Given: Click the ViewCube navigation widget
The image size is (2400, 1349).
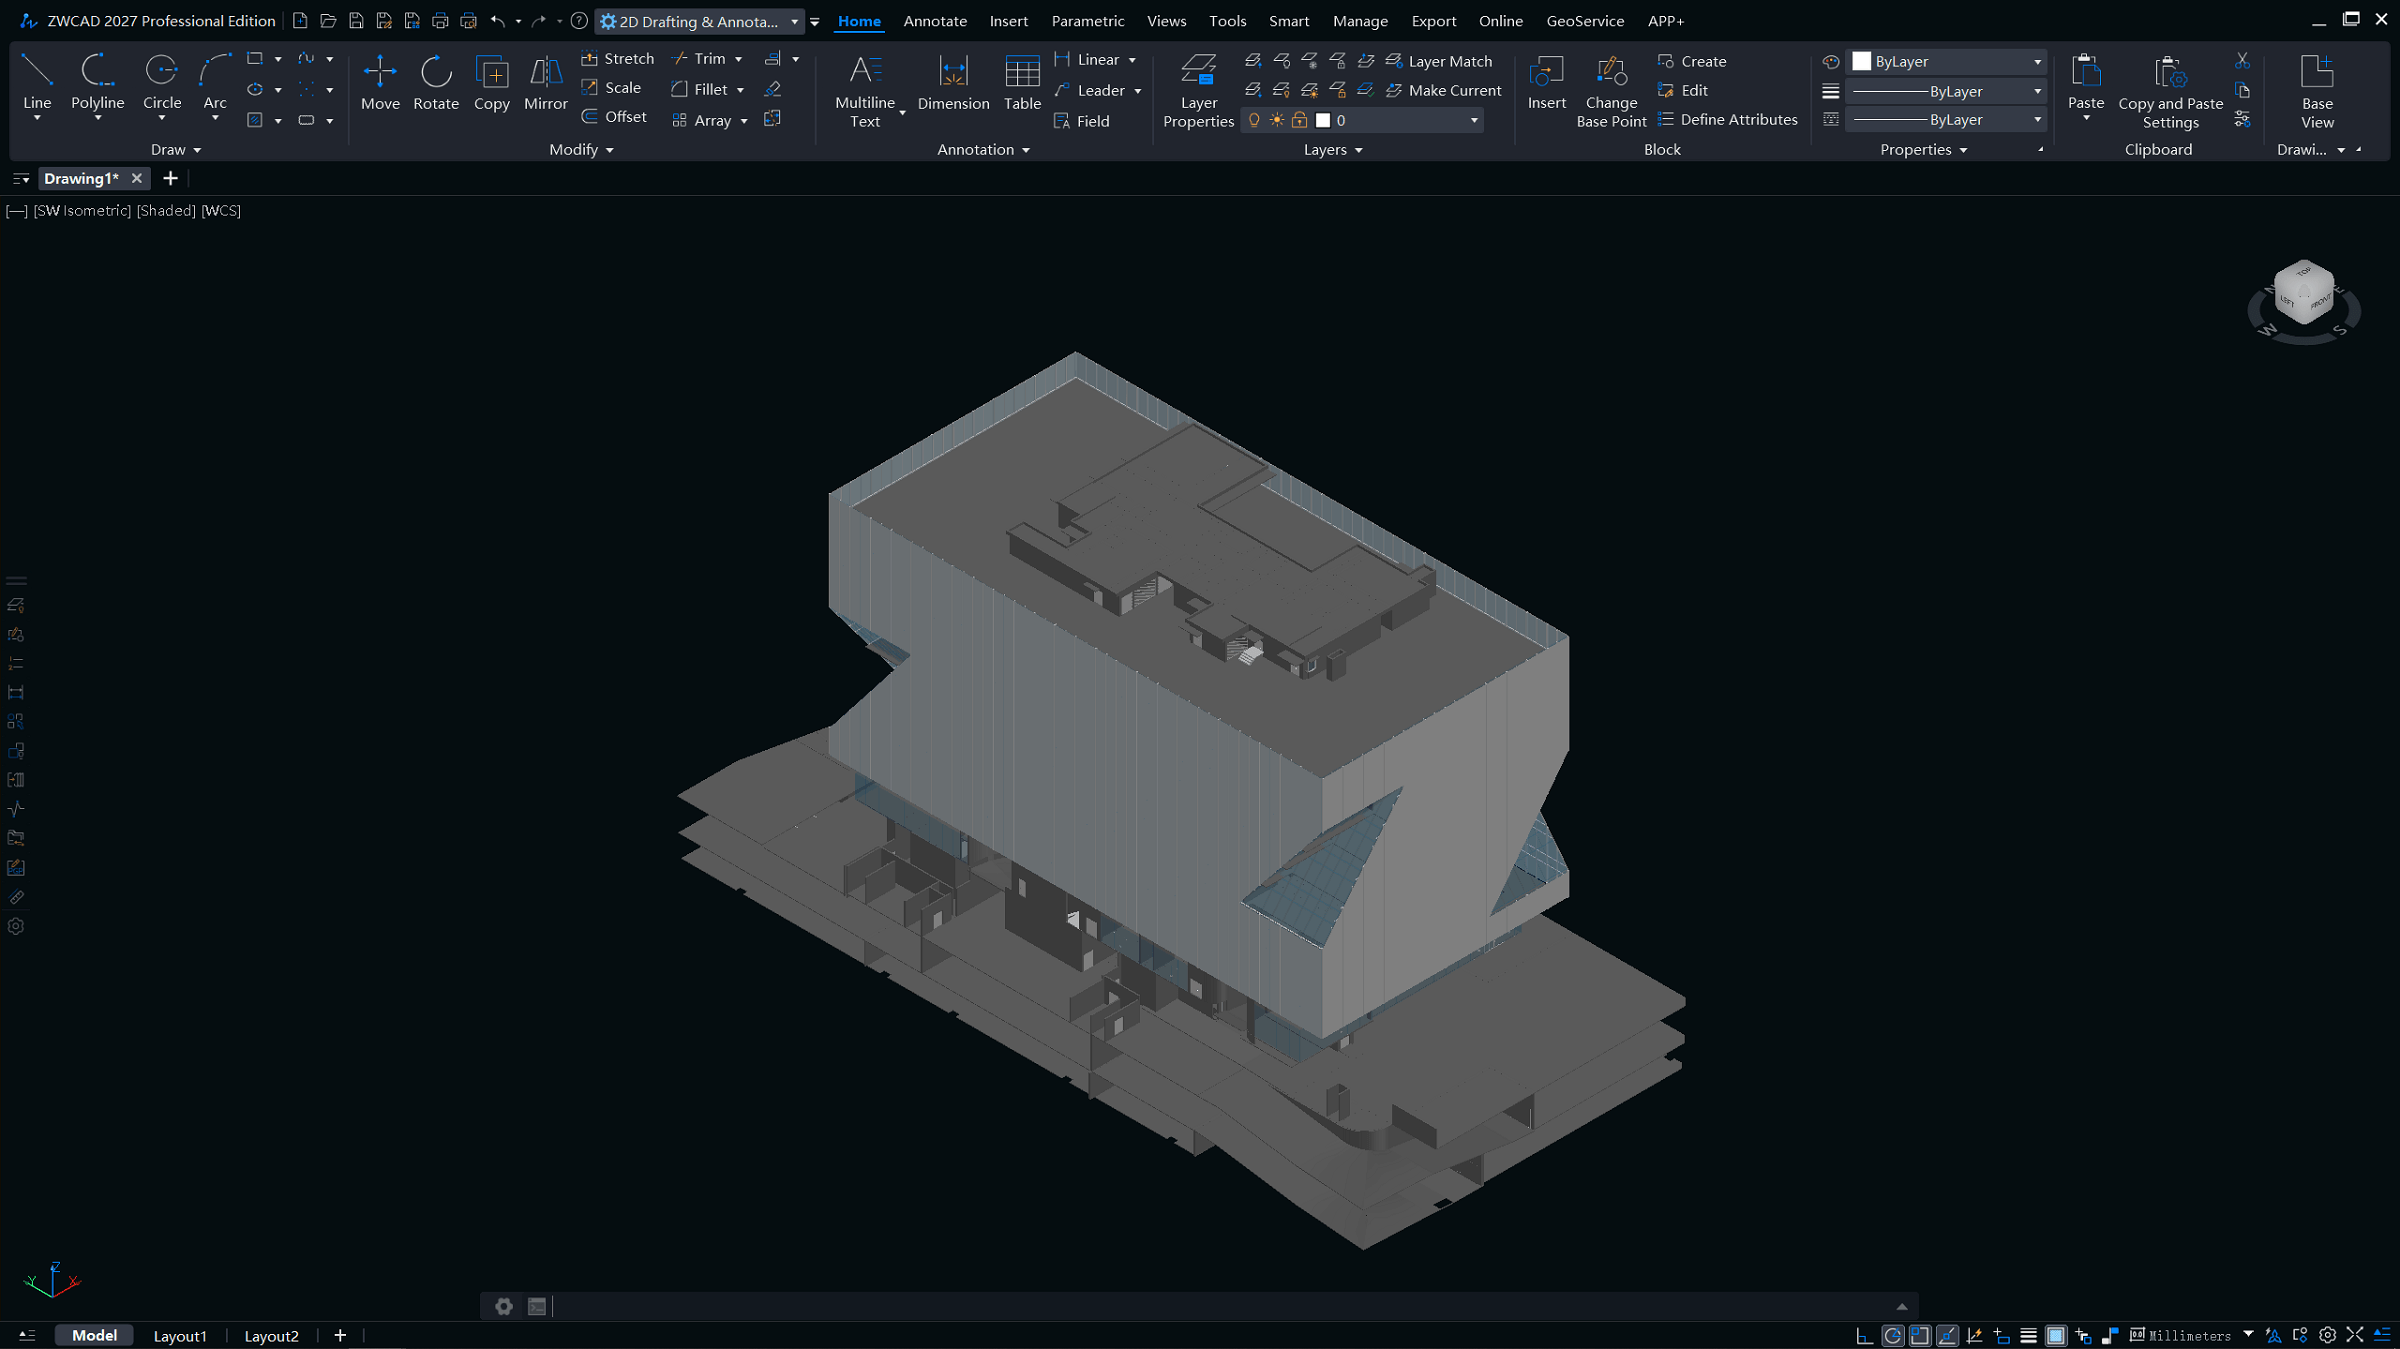Looking at the screenshot, I should pos(2303,294).
